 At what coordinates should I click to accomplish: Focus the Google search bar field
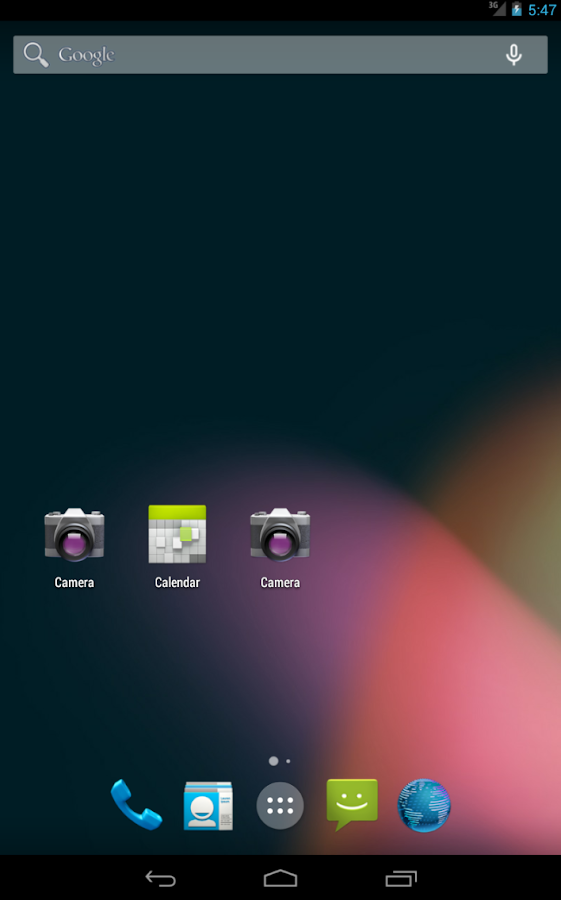(x=280, y=55)
